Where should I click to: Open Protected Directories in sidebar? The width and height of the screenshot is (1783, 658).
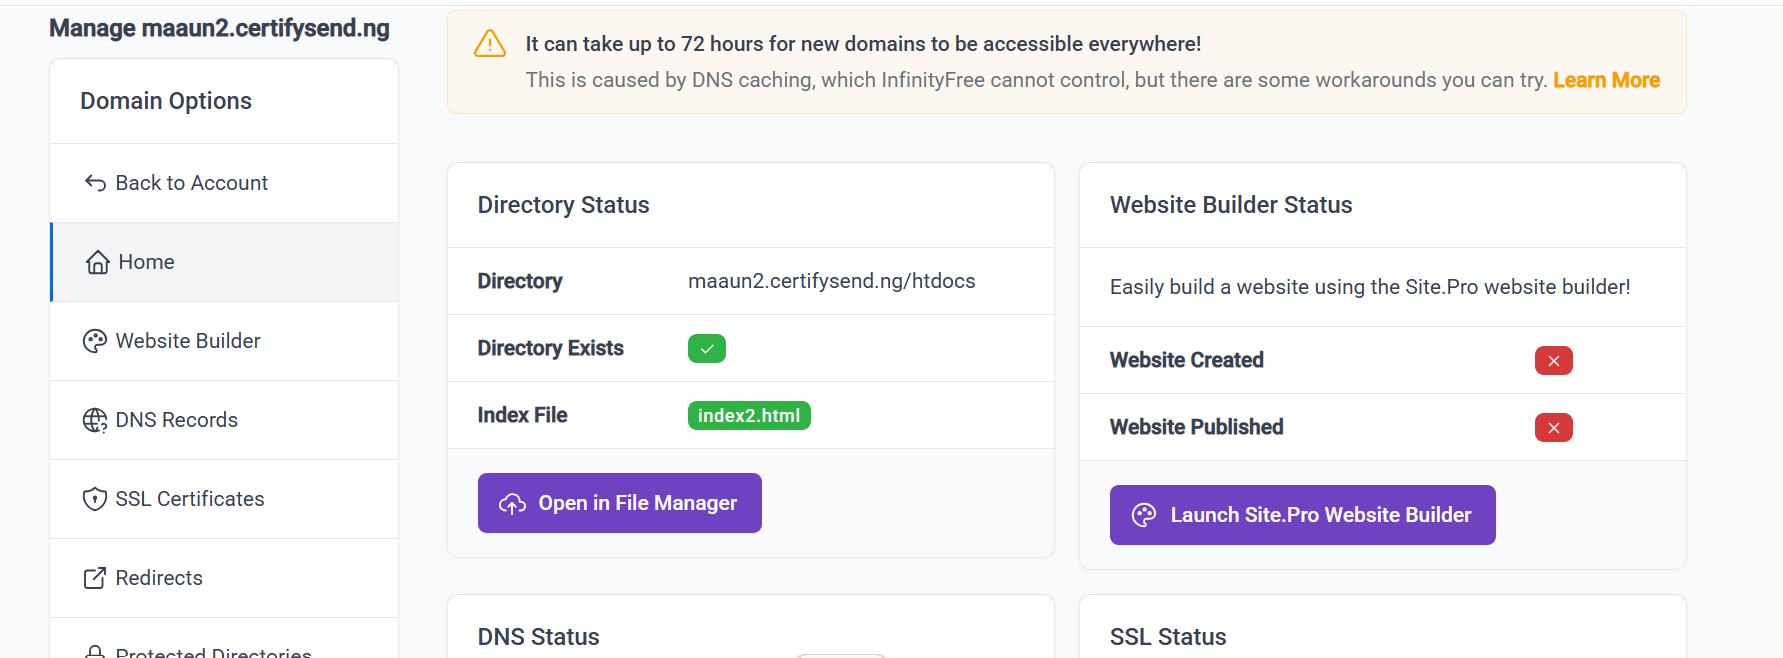213,652
